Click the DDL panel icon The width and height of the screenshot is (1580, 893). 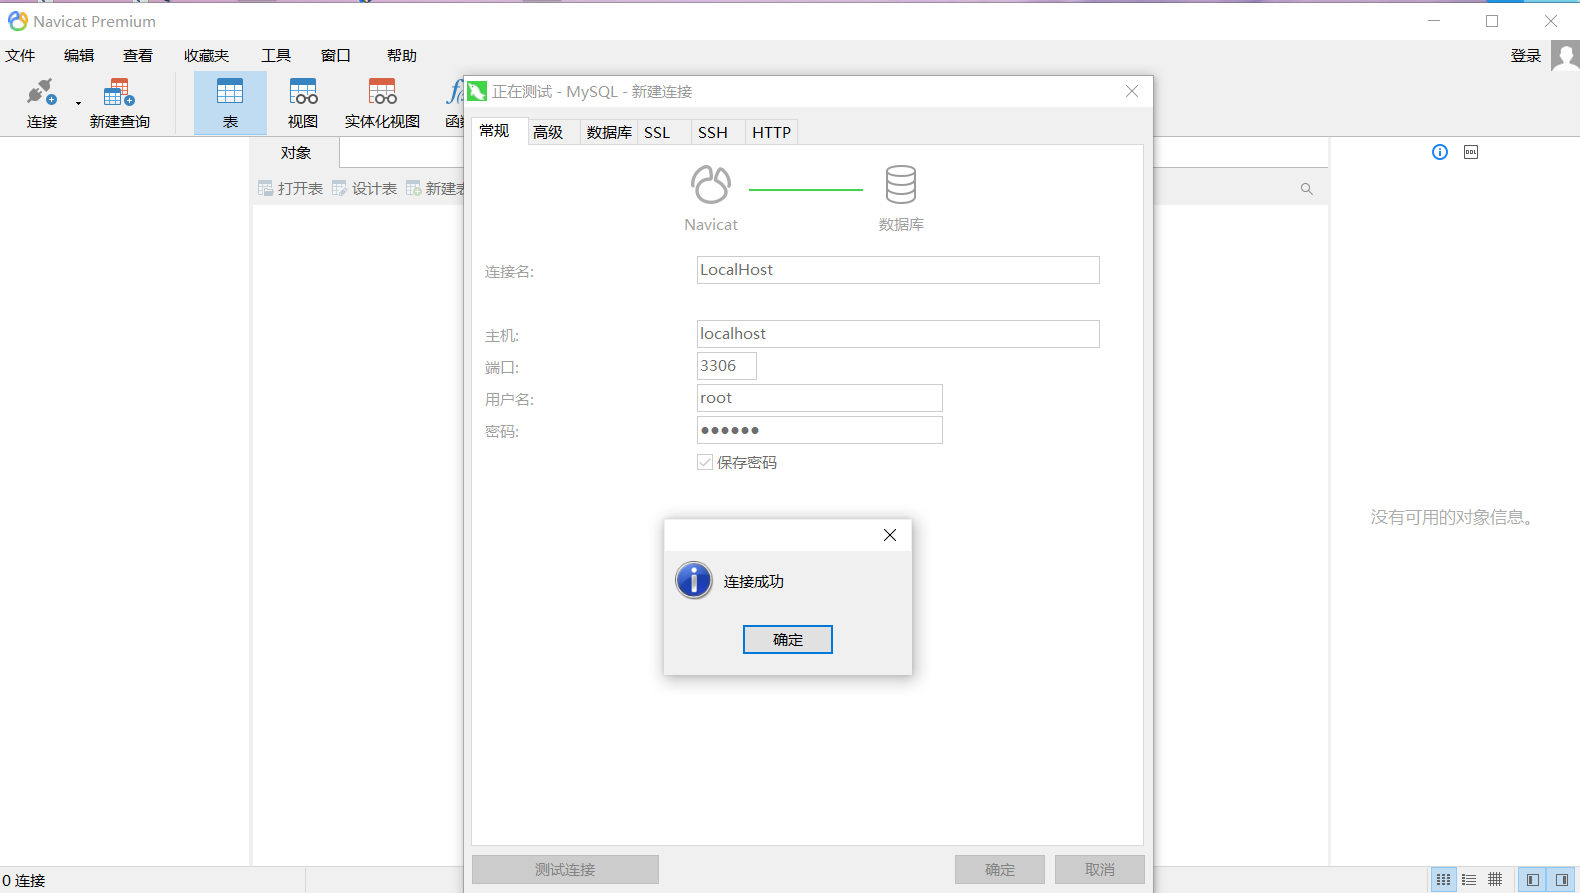coord(1471,152)
